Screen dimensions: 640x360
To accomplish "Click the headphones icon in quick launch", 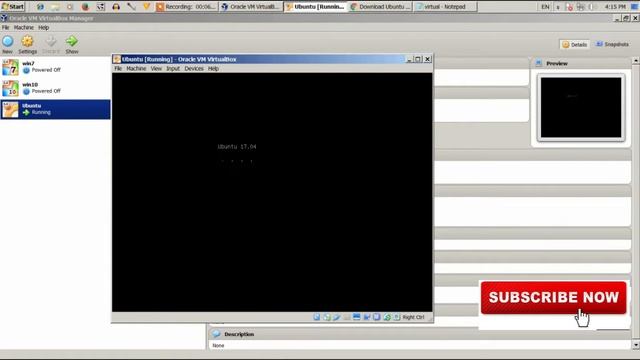I will coord(116,7).
